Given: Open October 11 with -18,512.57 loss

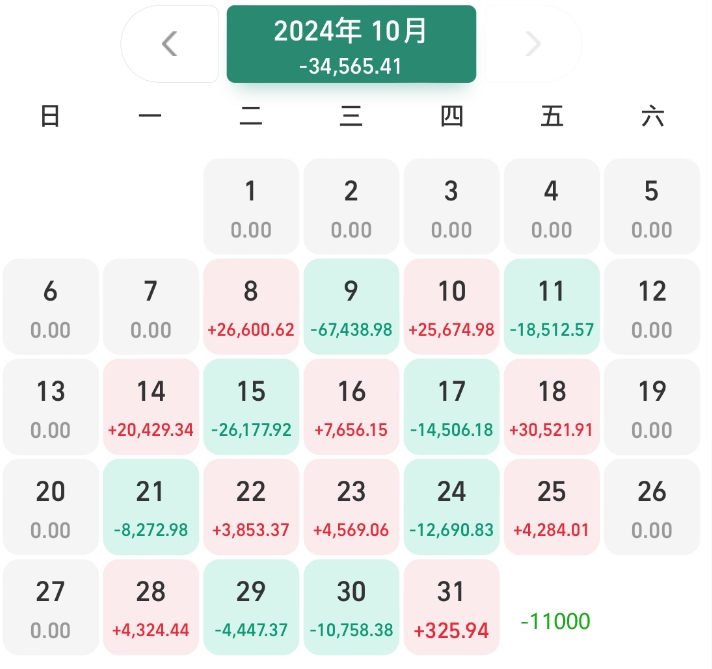Looking at the screenshot, I should 552,307.
